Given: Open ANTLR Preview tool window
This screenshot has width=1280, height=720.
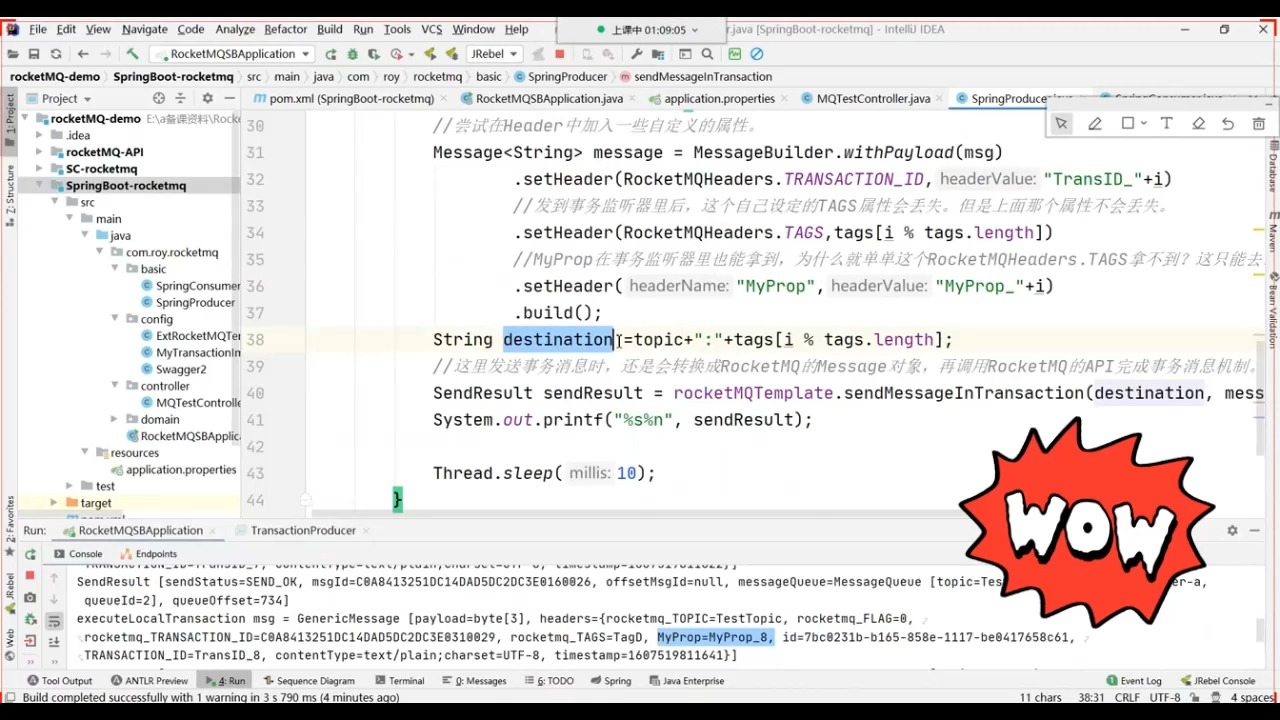Looking at the screenshot, I should 149,681.
